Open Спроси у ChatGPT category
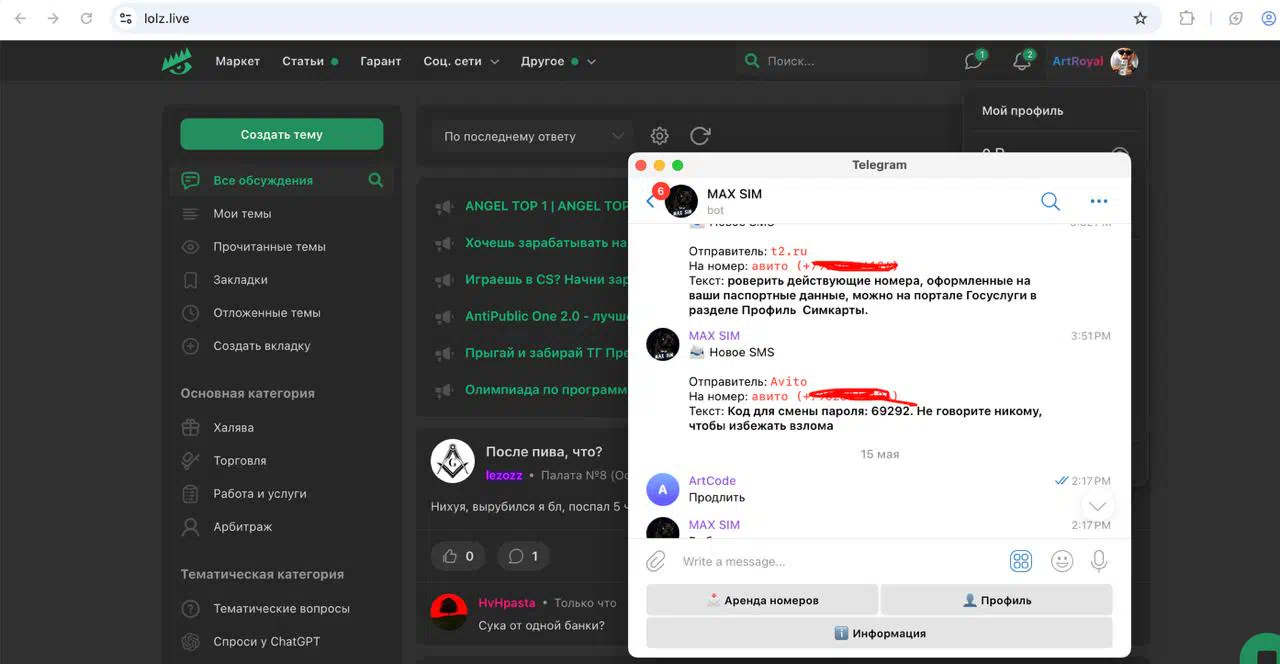 [x=267, y=642]
